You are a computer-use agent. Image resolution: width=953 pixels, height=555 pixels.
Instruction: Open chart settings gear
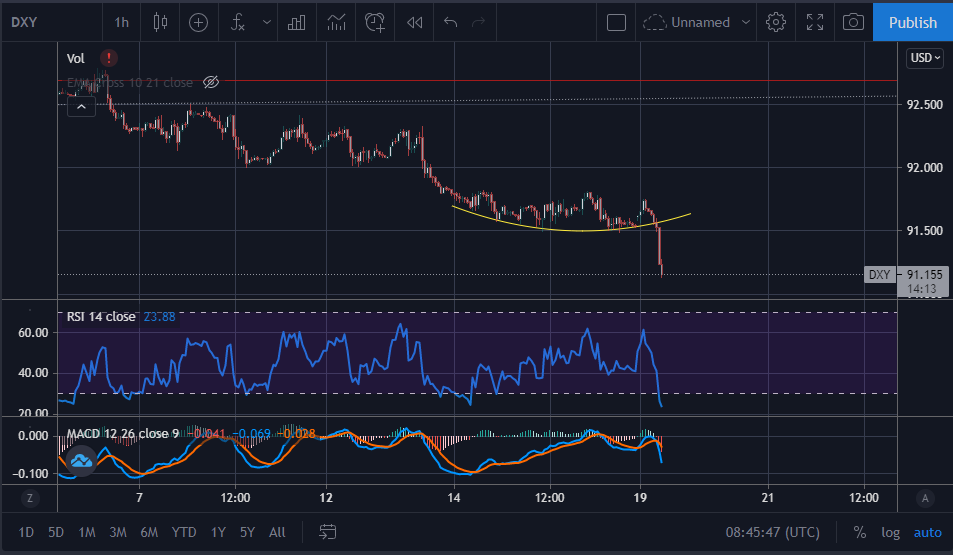[776, 22]
